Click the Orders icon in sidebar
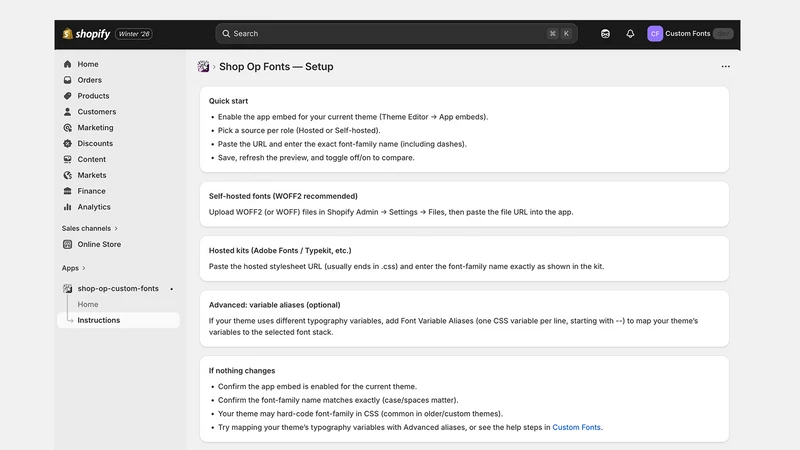Viewport: 800px width, 450px height. click(67, 80)
